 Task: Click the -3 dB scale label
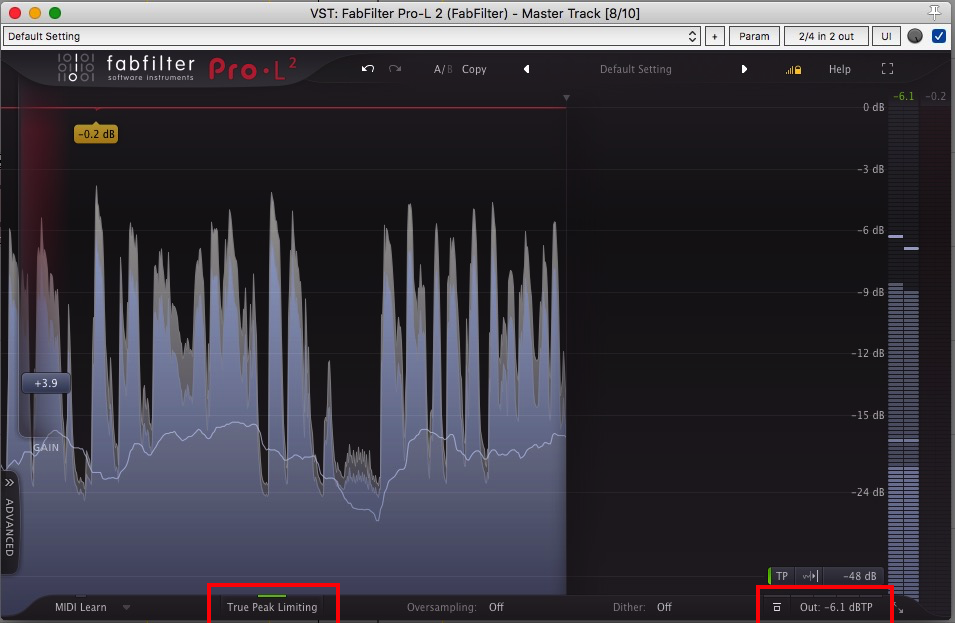pos(871,169)
